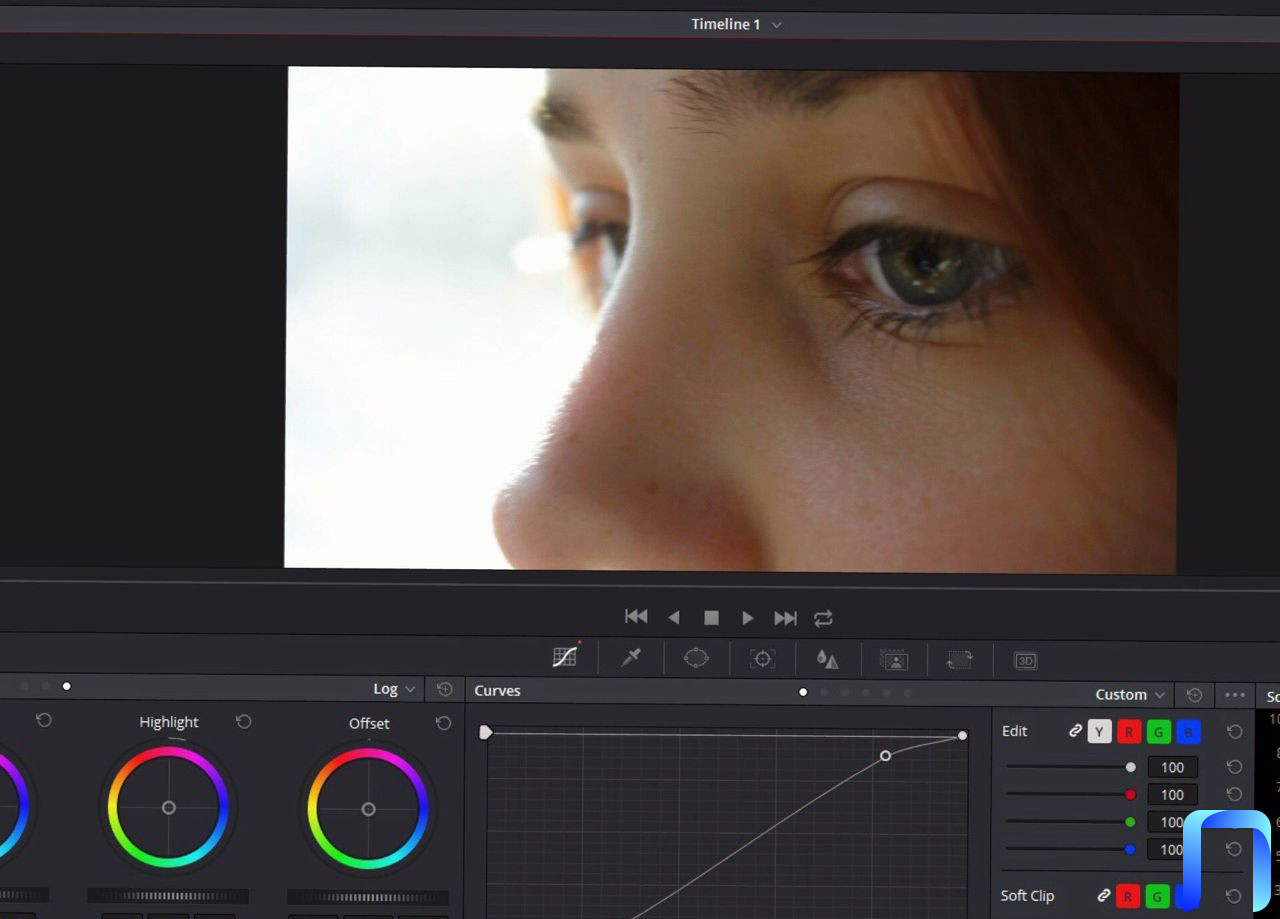Open the Key palette

(x=894, y=660)
